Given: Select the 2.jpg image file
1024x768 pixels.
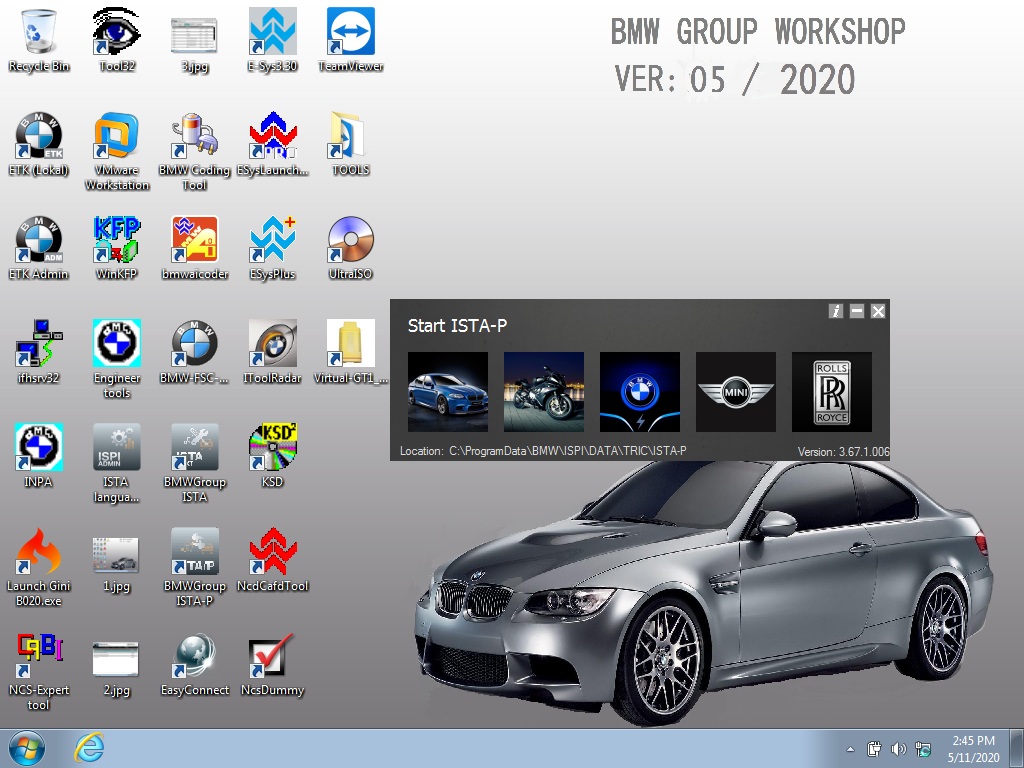Looking at the screenshot, I should (116, 669).
